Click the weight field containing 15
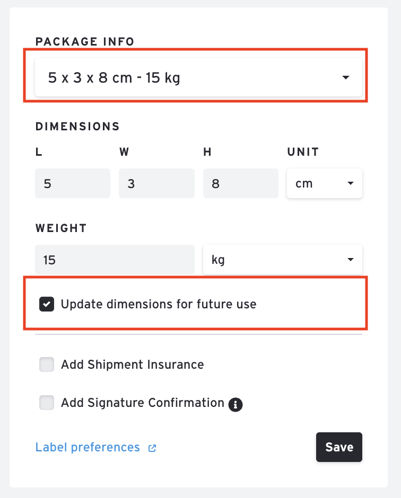 tap(115, 260)
